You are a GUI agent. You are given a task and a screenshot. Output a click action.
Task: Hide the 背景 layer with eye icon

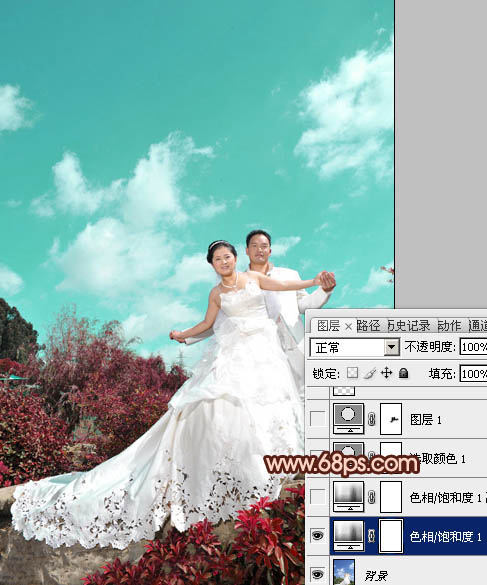pyautogui.click(x=318, y=573)
